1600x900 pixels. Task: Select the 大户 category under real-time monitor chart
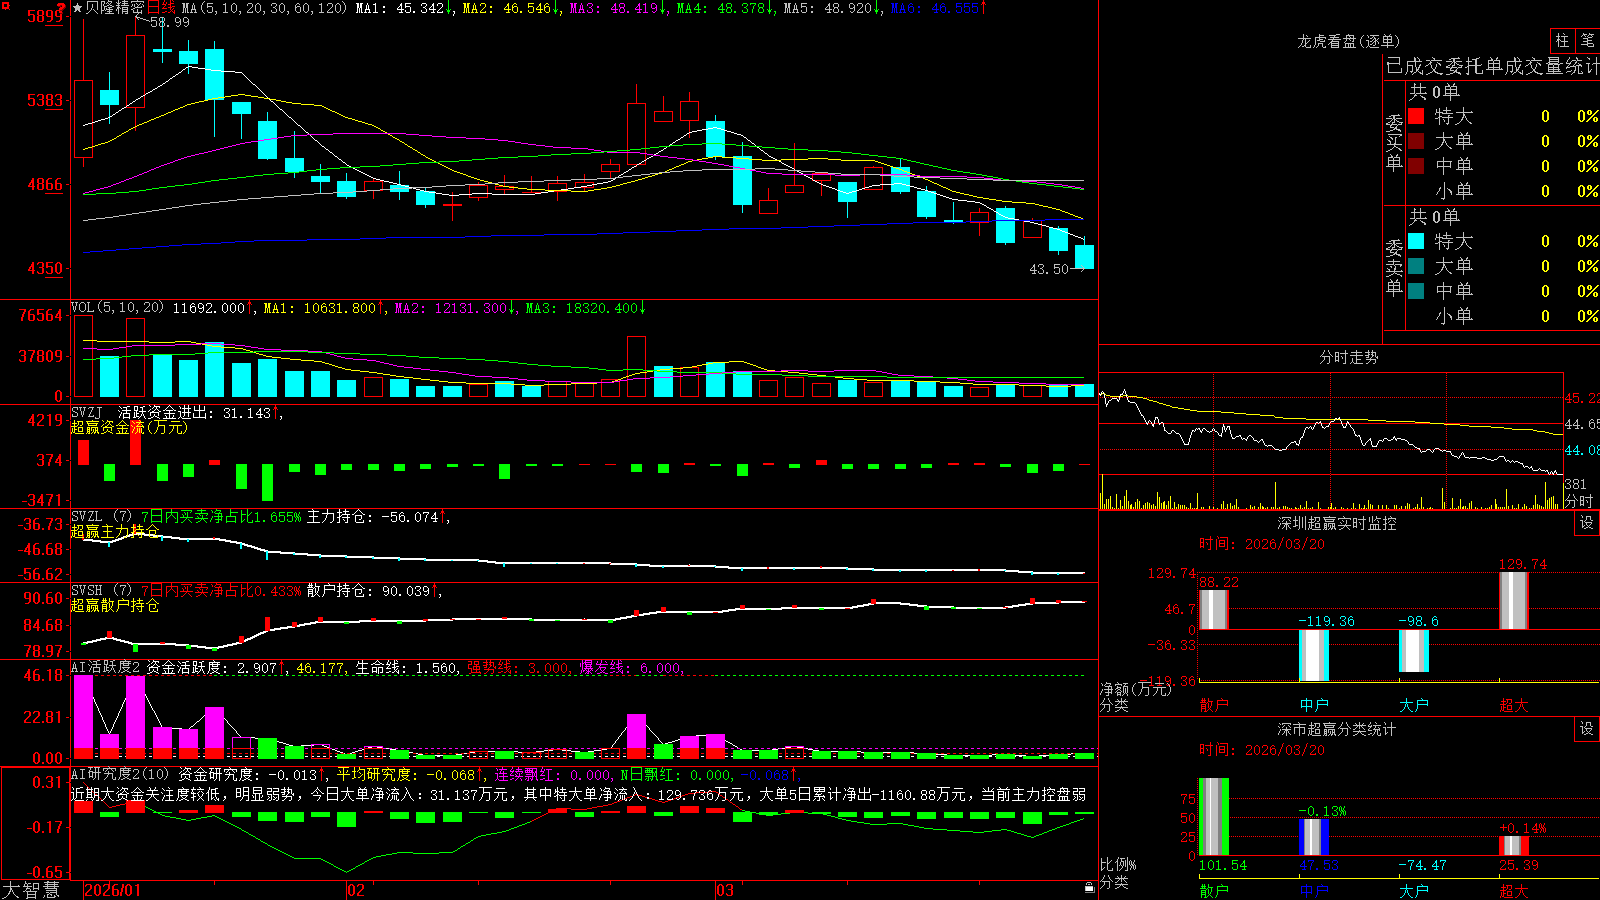(x=1414, y=705)
